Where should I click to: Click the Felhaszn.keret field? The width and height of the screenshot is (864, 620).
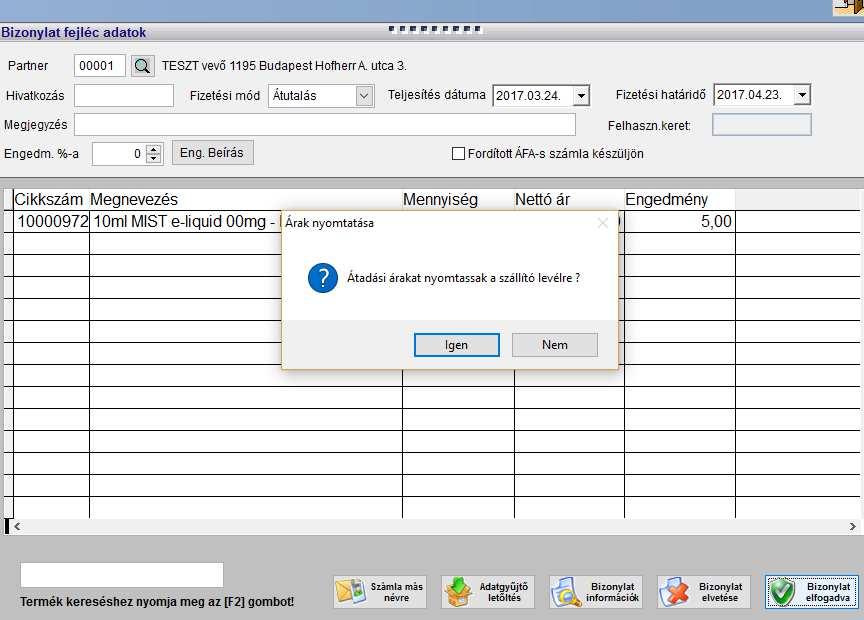pyautogui.click(x=762, y=125)
